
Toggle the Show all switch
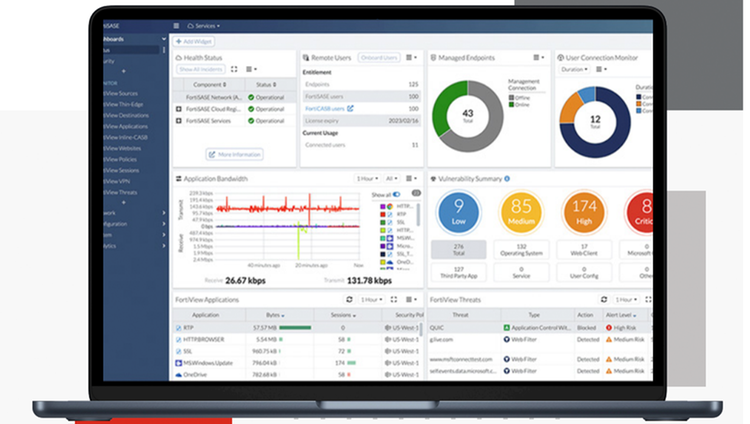(397, 194)
